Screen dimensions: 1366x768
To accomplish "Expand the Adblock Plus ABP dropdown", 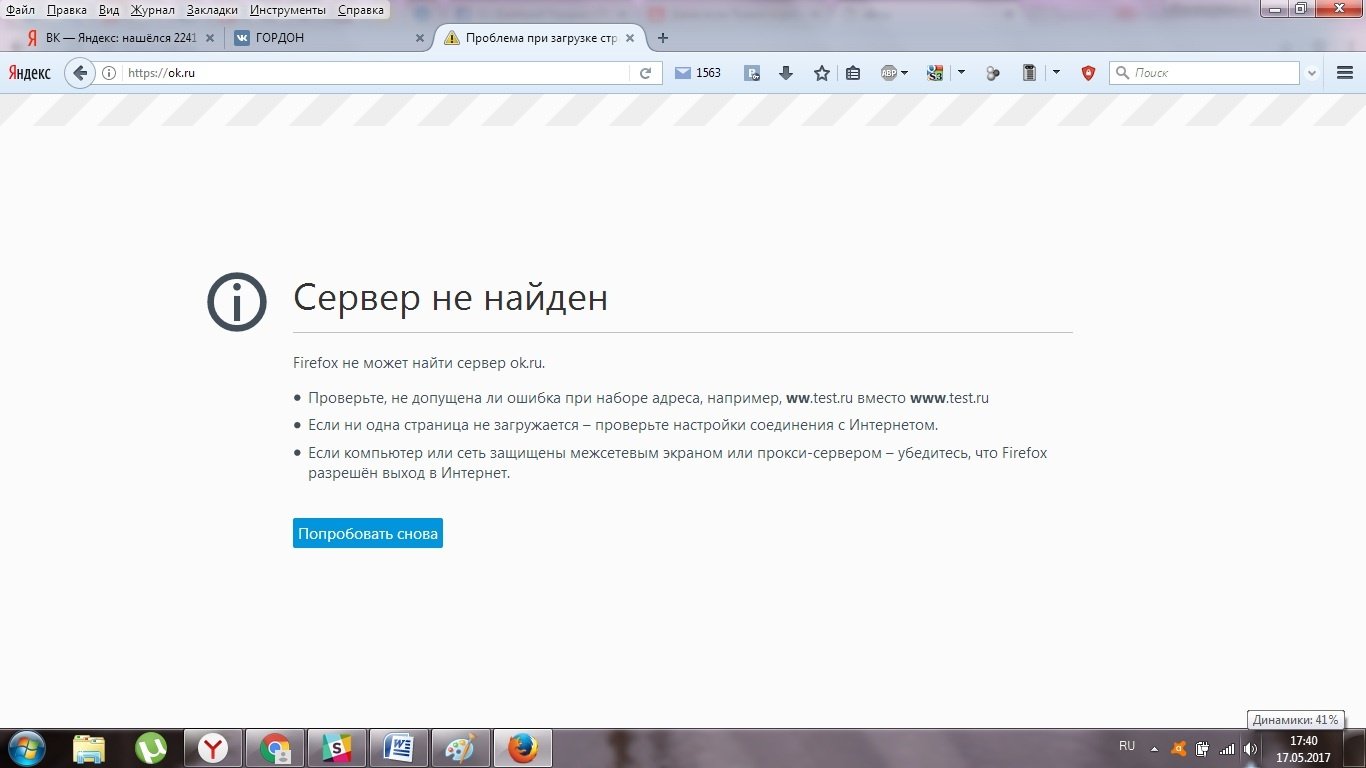I will pyautogui.click(x=904, y=73).
